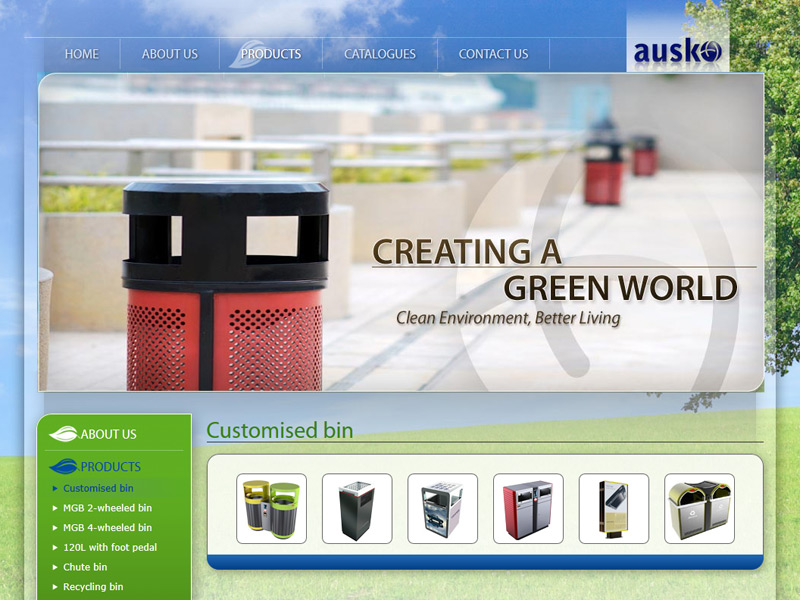Screen dimensions: 800x600
Task: Click the white leaf icon beside sidebar ABOUT US
Action: click(x=63, y=434)
